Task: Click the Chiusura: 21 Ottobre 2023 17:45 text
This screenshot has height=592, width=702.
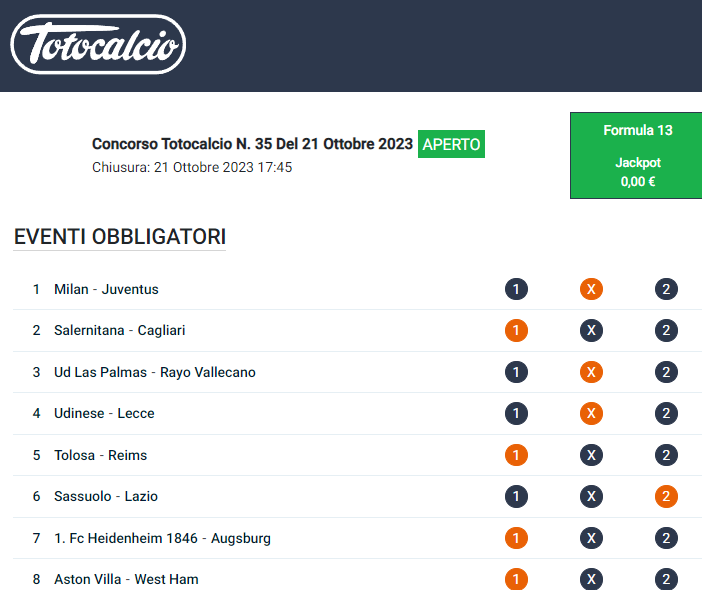Action: point(192,167)
